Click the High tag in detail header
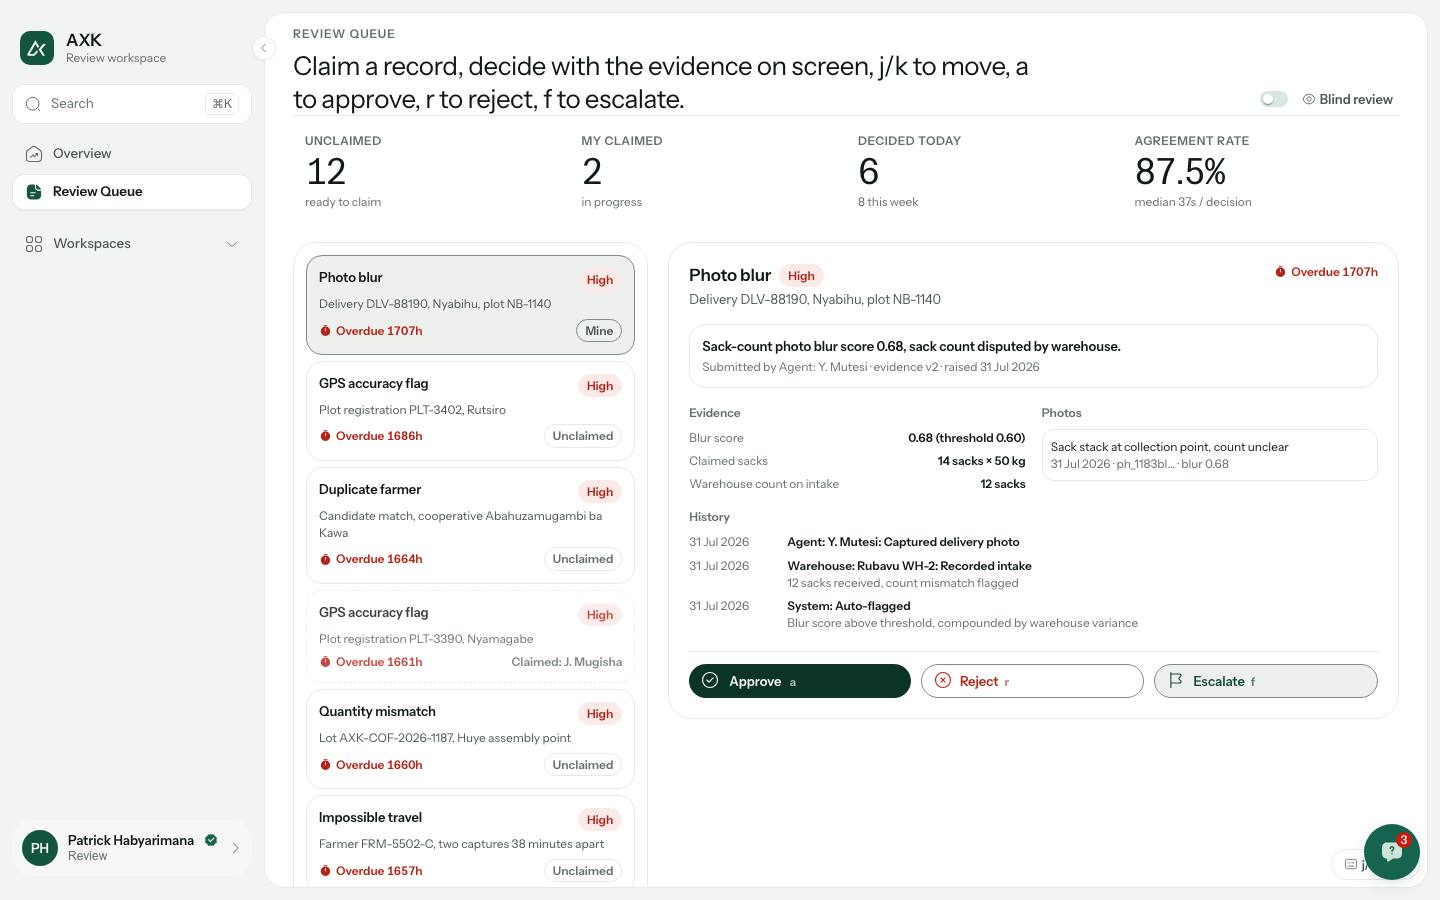 [801, 276]
